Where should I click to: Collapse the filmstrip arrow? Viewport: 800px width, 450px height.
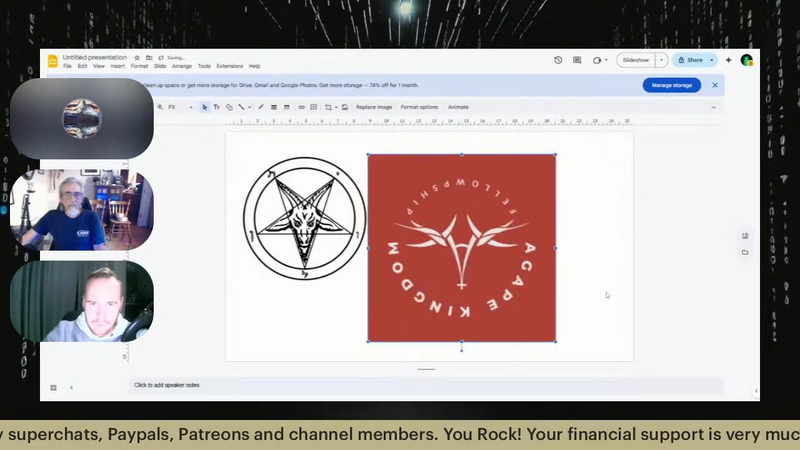71,388
